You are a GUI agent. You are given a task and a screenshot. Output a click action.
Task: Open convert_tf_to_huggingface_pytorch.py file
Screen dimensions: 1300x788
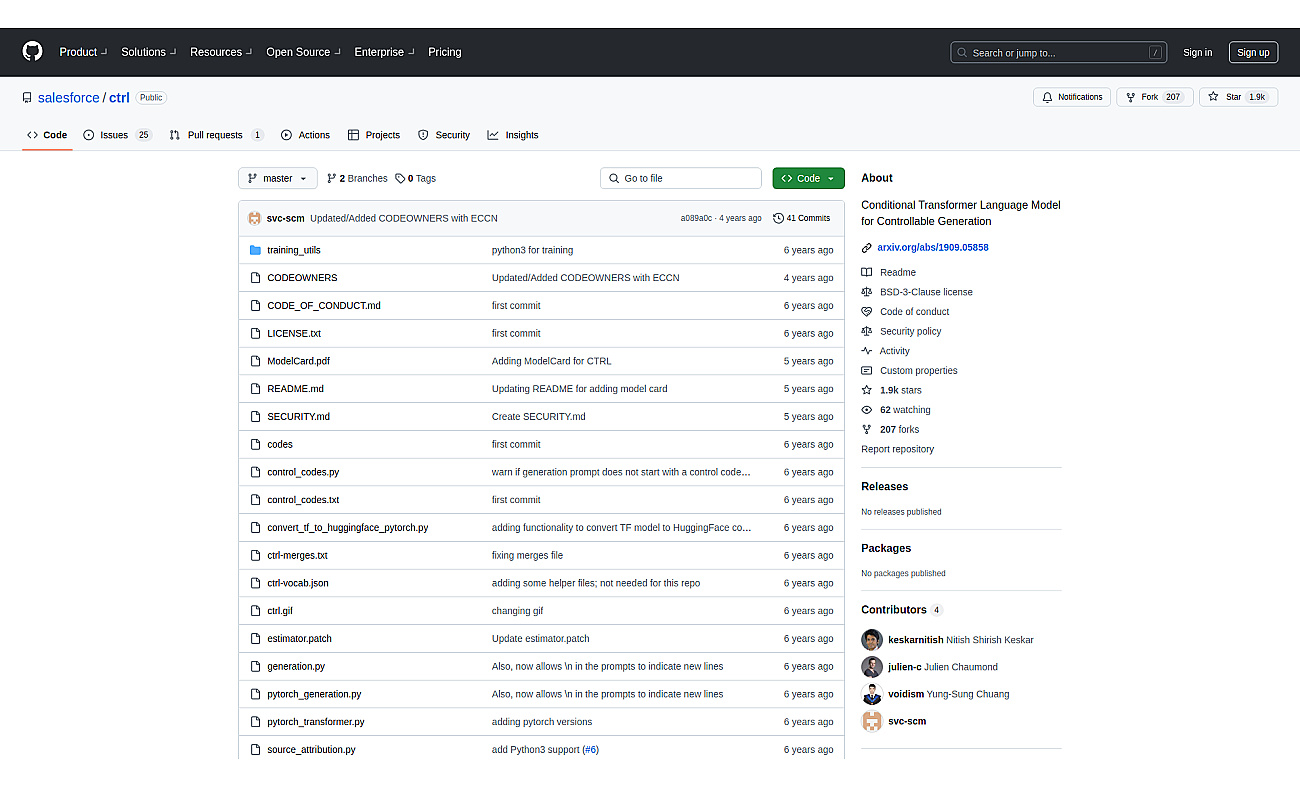point(347,527)
